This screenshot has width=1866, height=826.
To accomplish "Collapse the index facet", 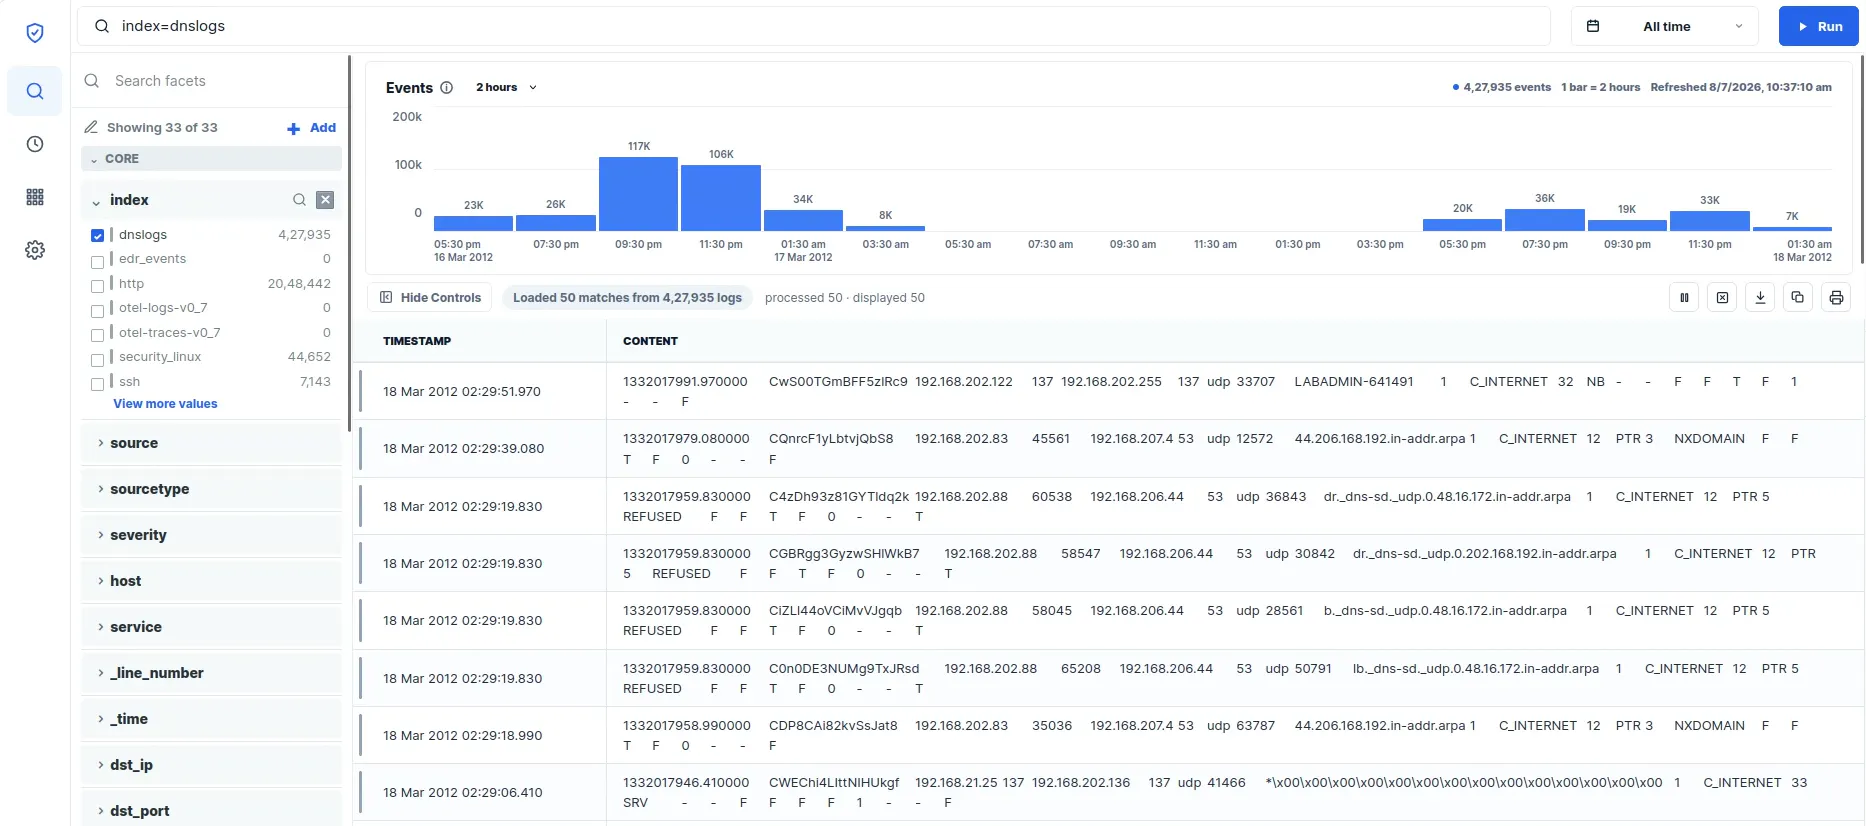I will (96, 201).
